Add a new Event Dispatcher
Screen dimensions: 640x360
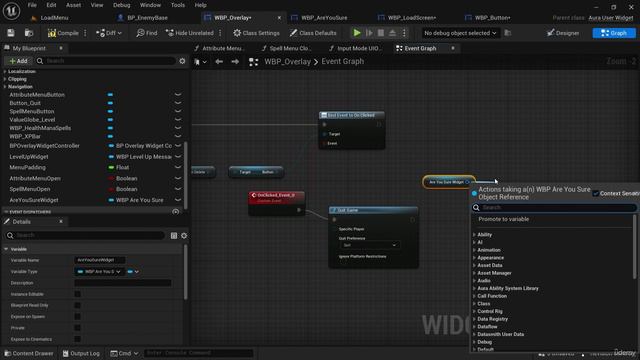[176, 212]
